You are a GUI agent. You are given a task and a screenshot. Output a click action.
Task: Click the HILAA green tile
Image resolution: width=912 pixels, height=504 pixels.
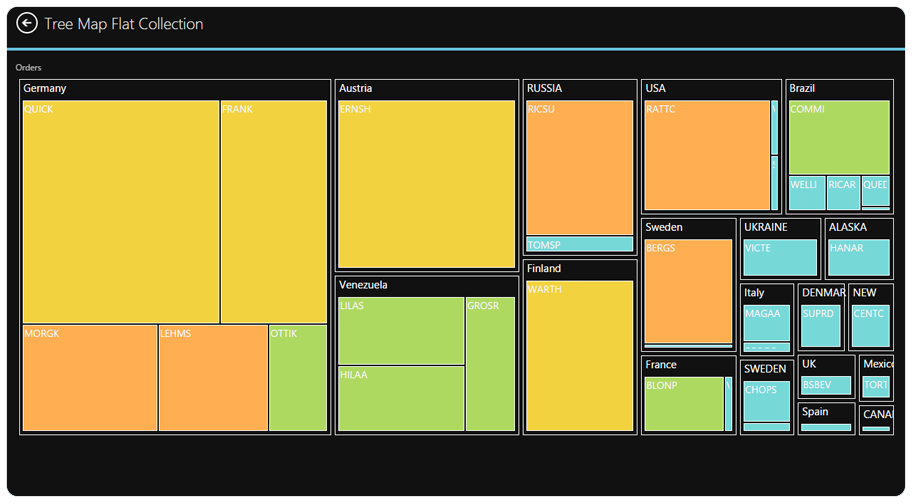pos(401,398)
